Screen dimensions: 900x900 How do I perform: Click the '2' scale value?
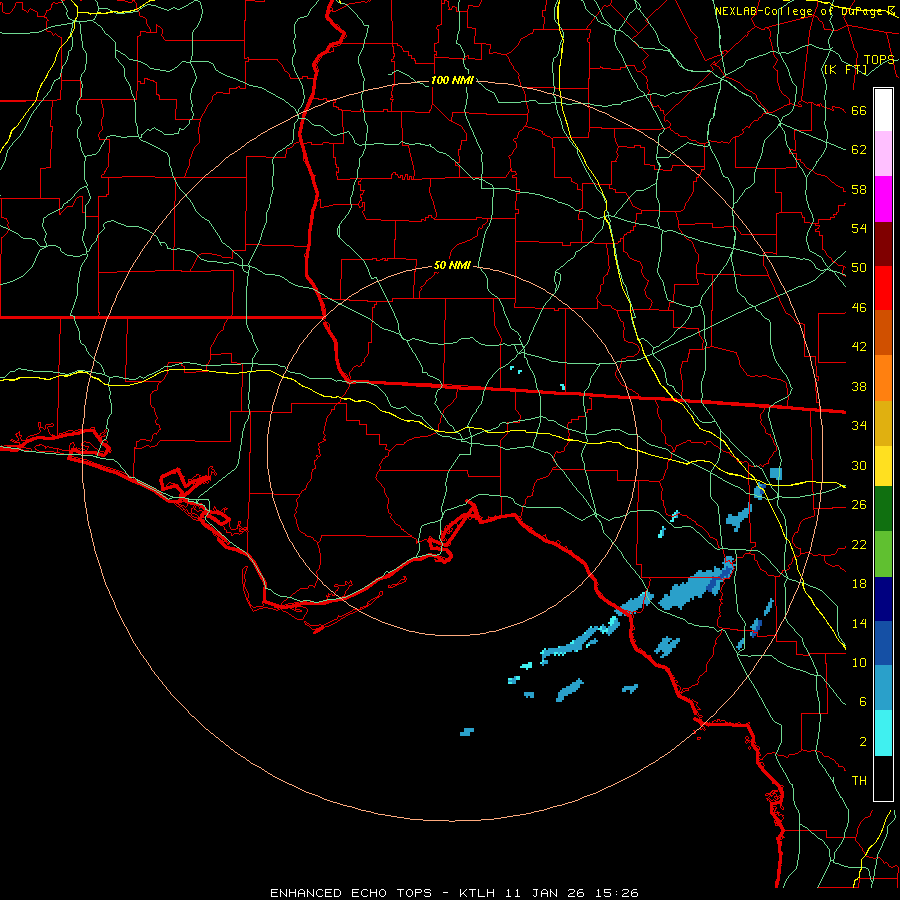(x=863, y=742)
